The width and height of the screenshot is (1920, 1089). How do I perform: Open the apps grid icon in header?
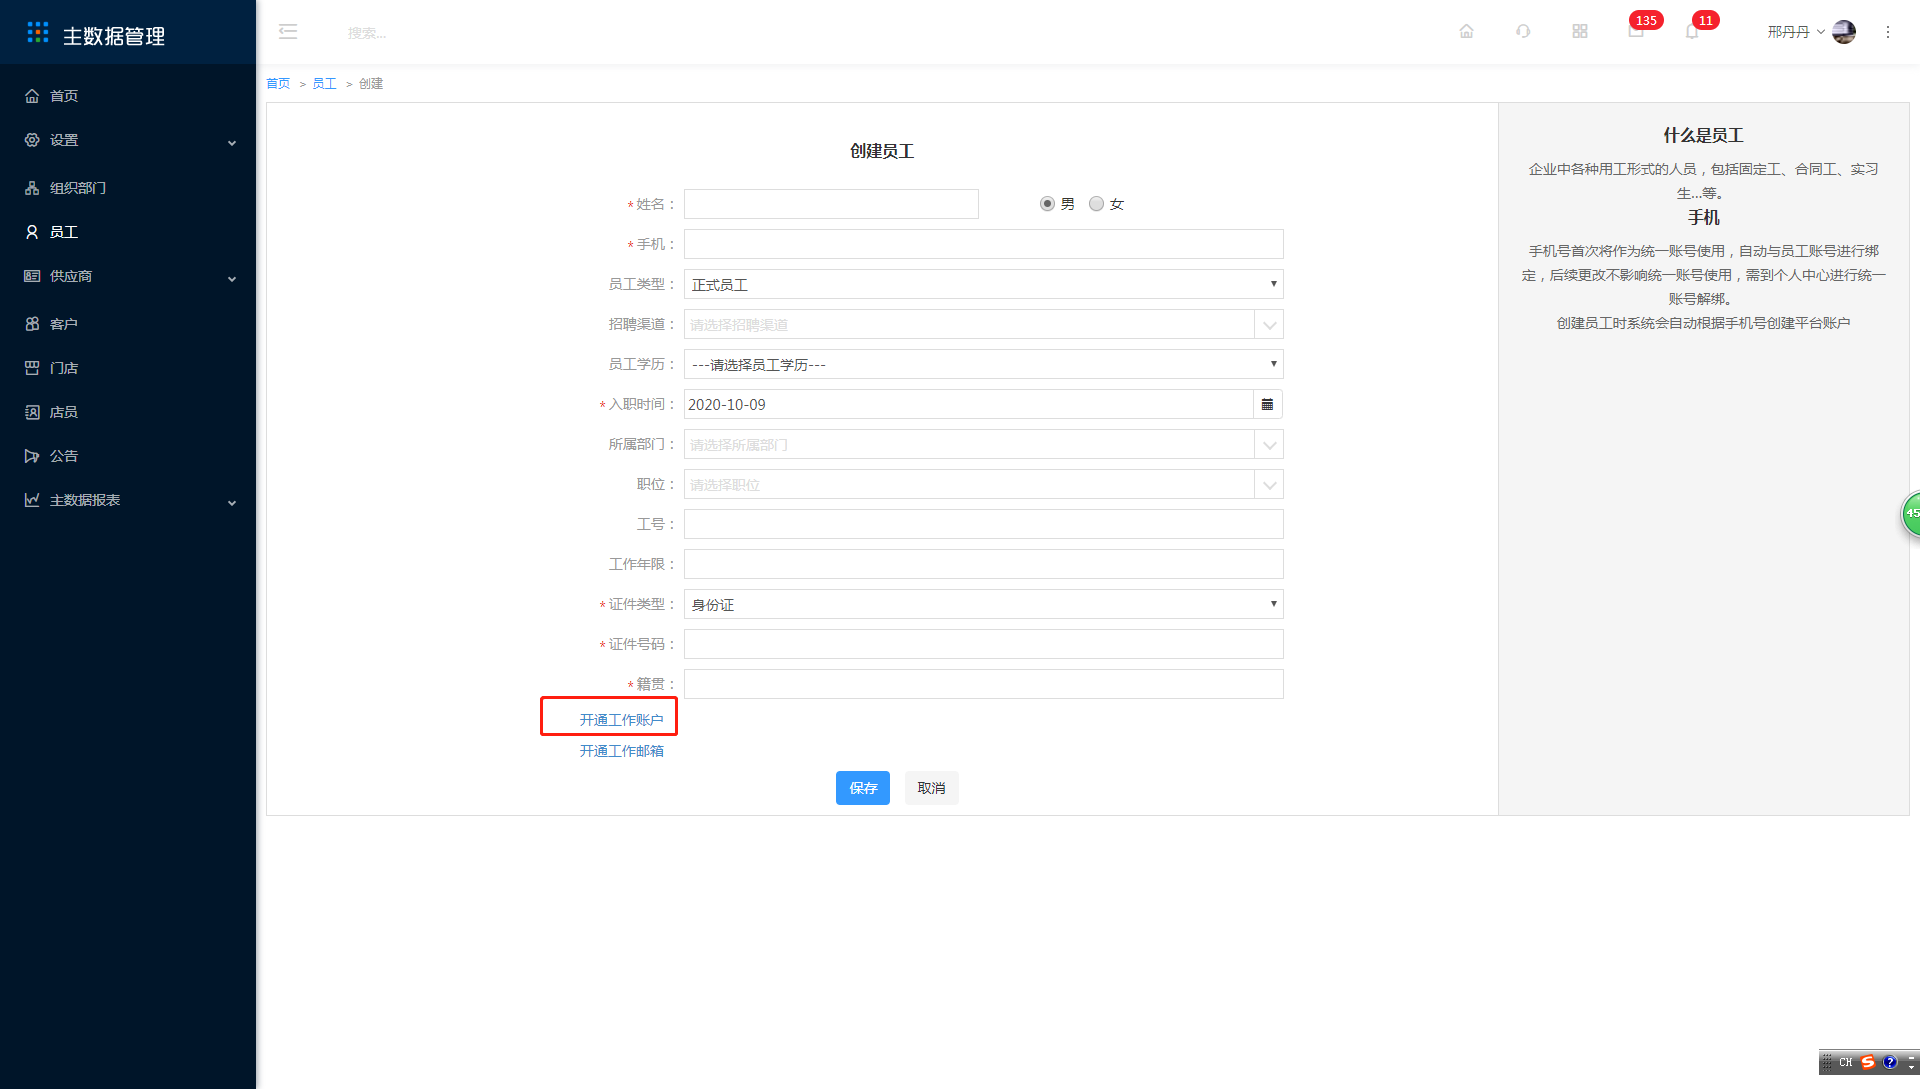(x=1580, y=32)
